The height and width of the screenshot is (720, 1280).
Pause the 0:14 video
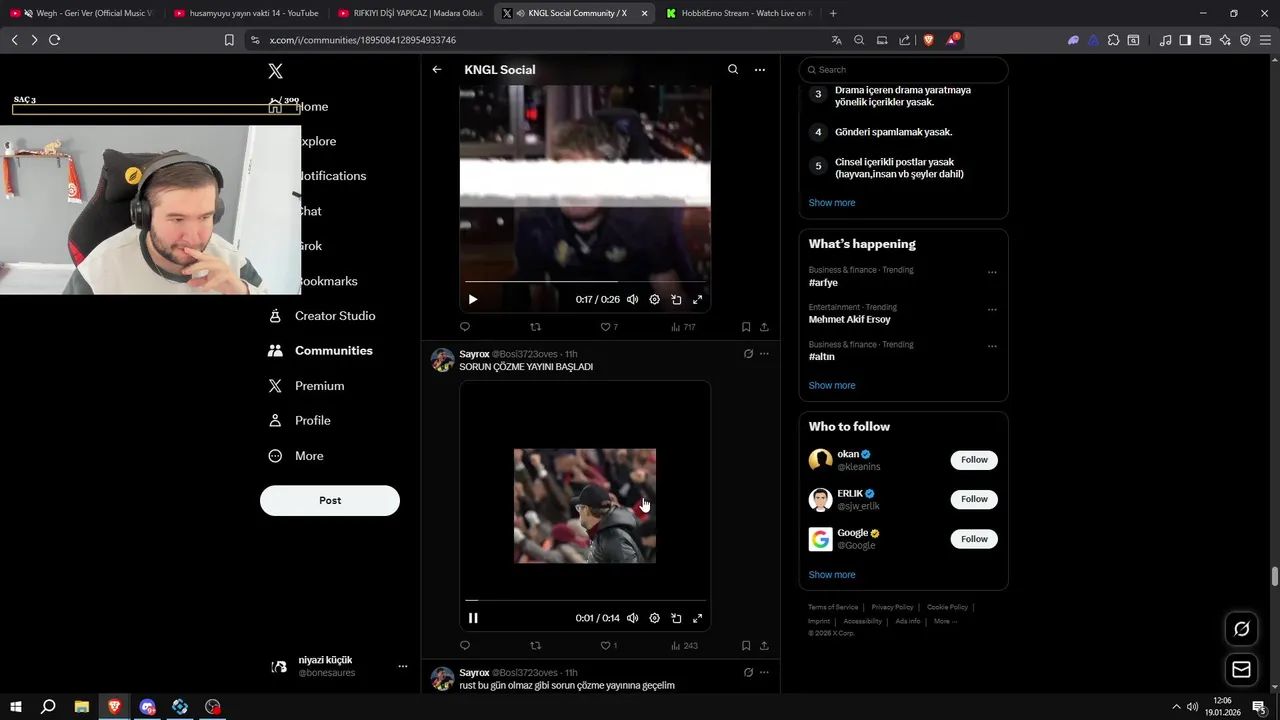tap(473, 618)
